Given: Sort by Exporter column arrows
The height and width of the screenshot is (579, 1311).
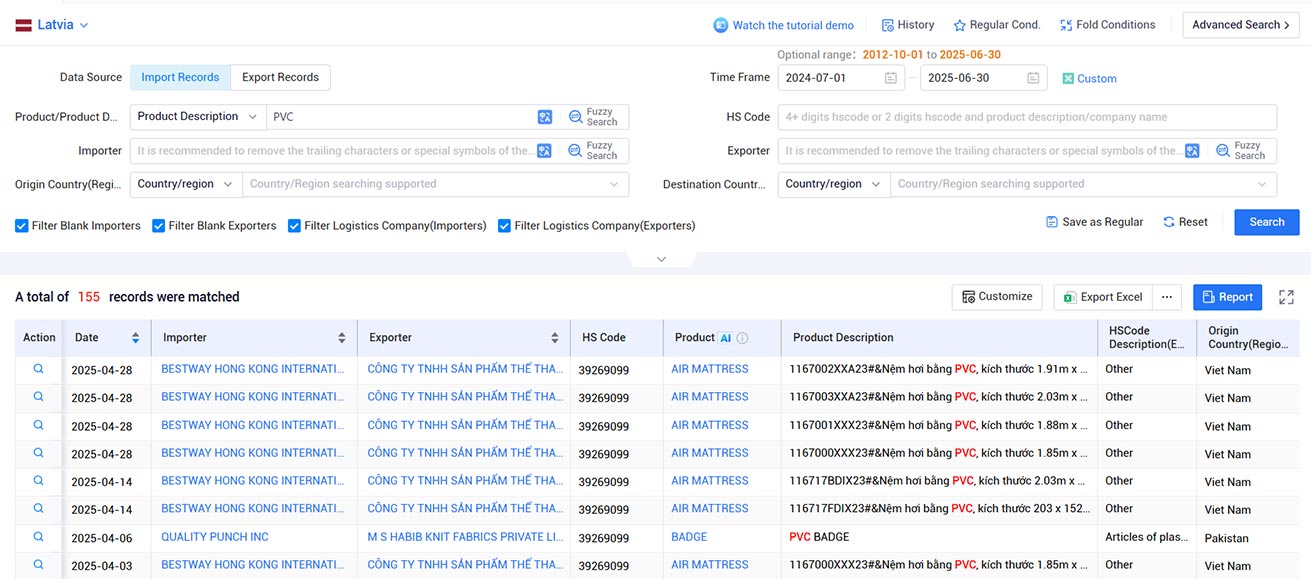Looking at the screenshot, I should pyautogui.click(x=555, y=338).
